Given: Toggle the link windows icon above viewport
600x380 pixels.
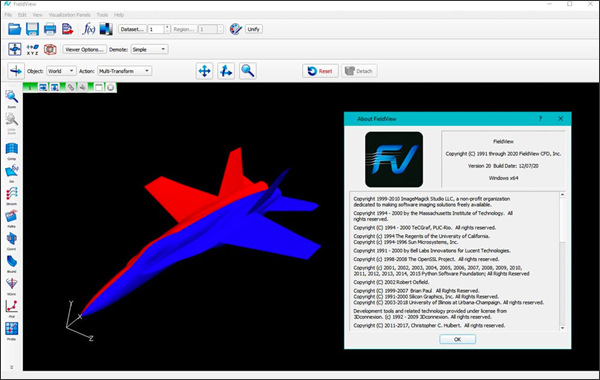Looking at the screenshot, I should coord(71,87).
